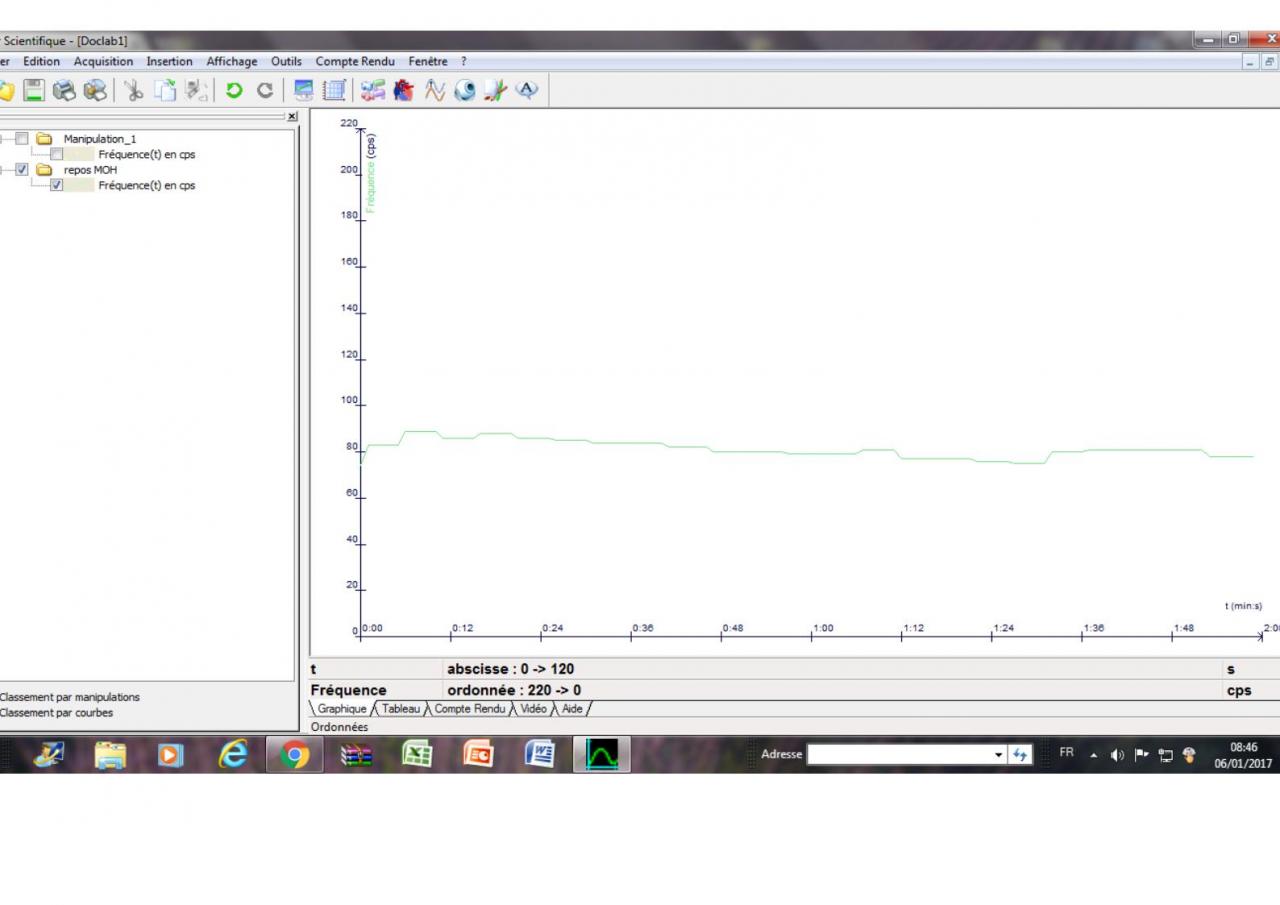Open the ? help menu
Viewport: 1280px width, 905px height.
(x=464, y=62)
